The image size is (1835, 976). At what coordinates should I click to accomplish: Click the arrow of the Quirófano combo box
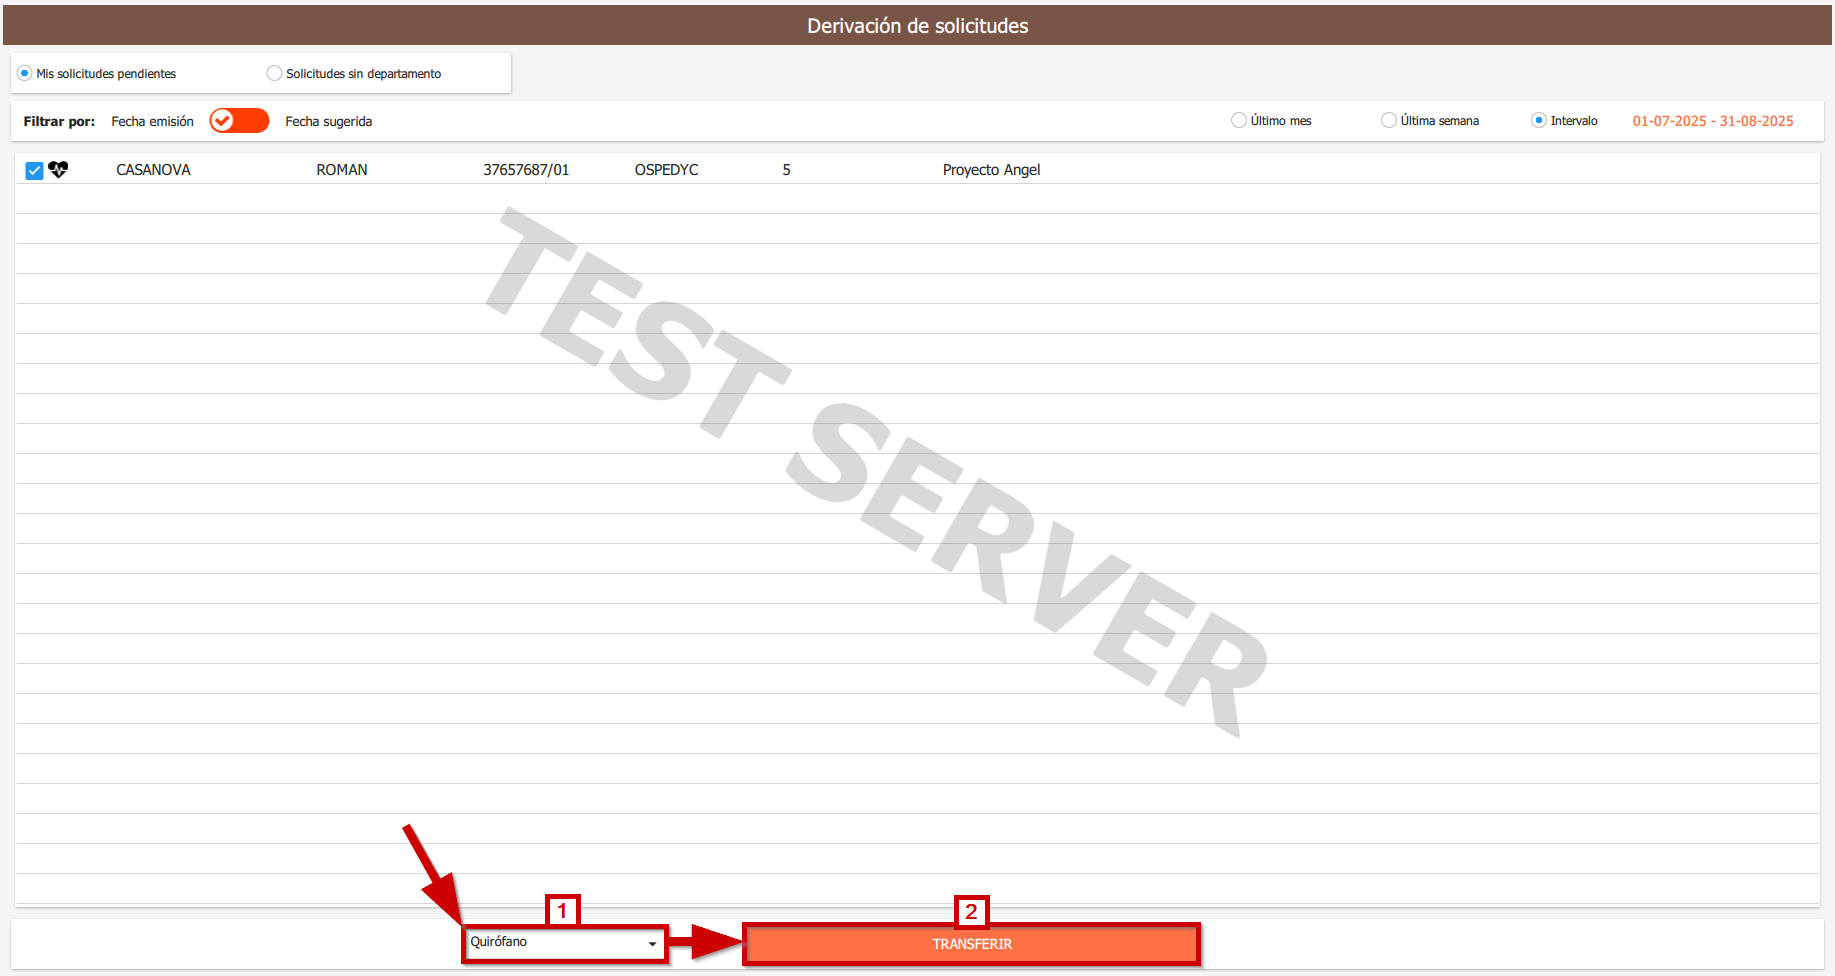coord(652,944)
